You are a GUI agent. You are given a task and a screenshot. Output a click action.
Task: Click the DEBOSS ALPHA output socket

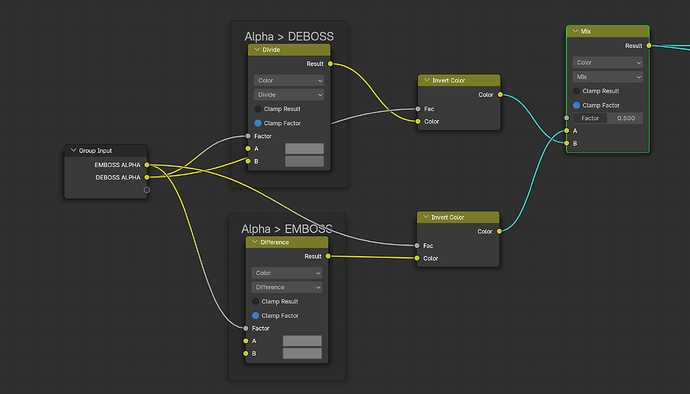147,177
